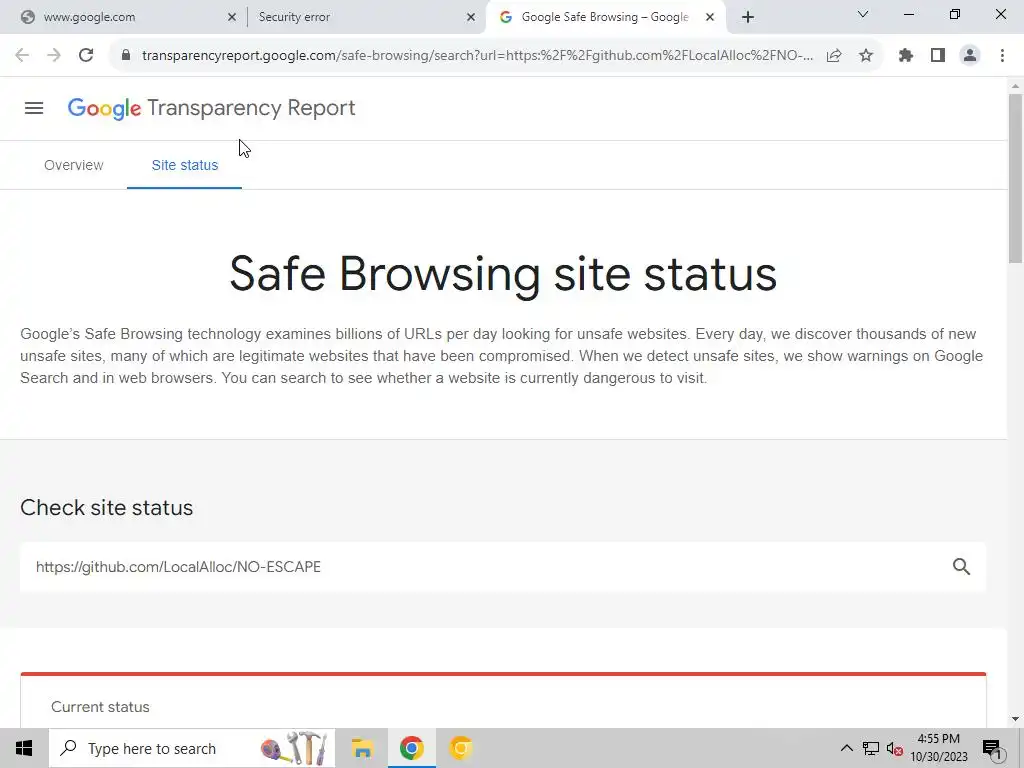Open the Extensions puzzle icon
This screenshot has width=1024, height=768.
906,56
